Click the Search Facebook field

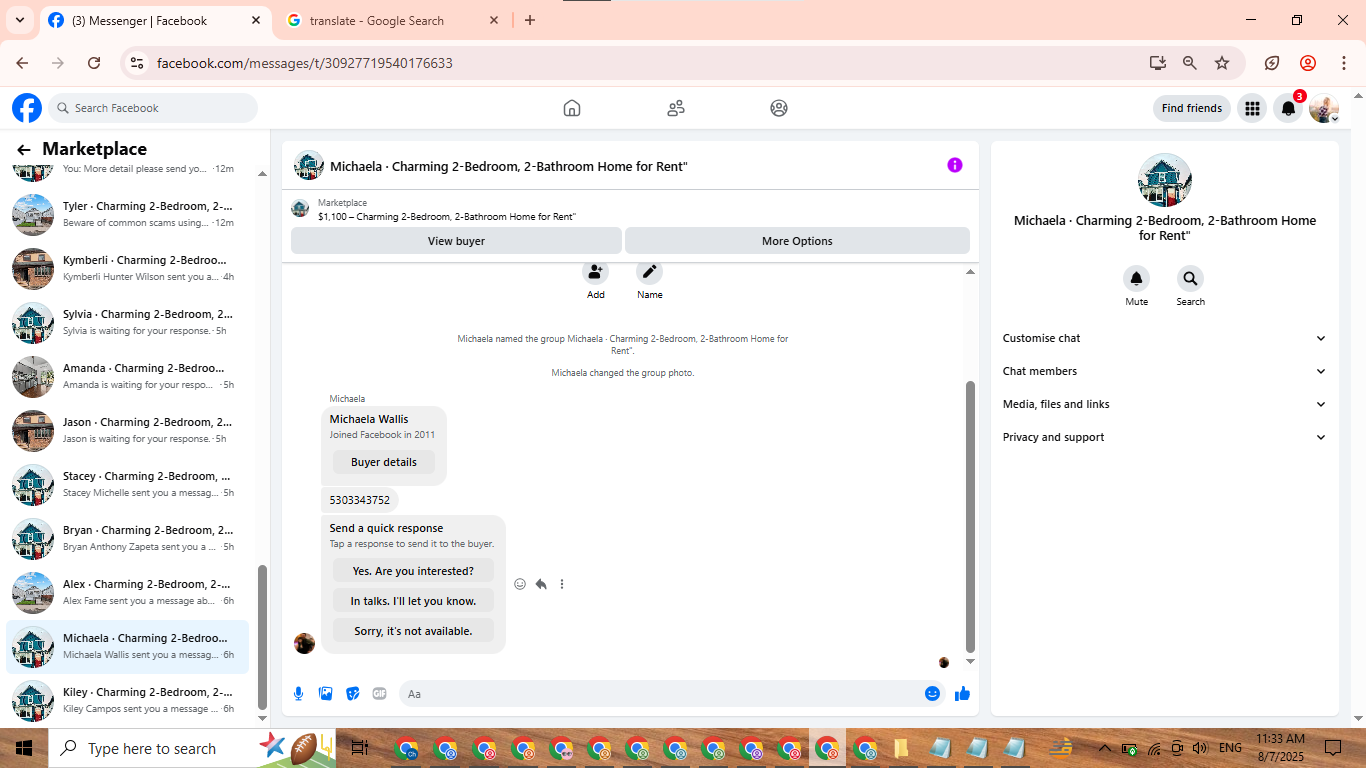click(153, 108)
